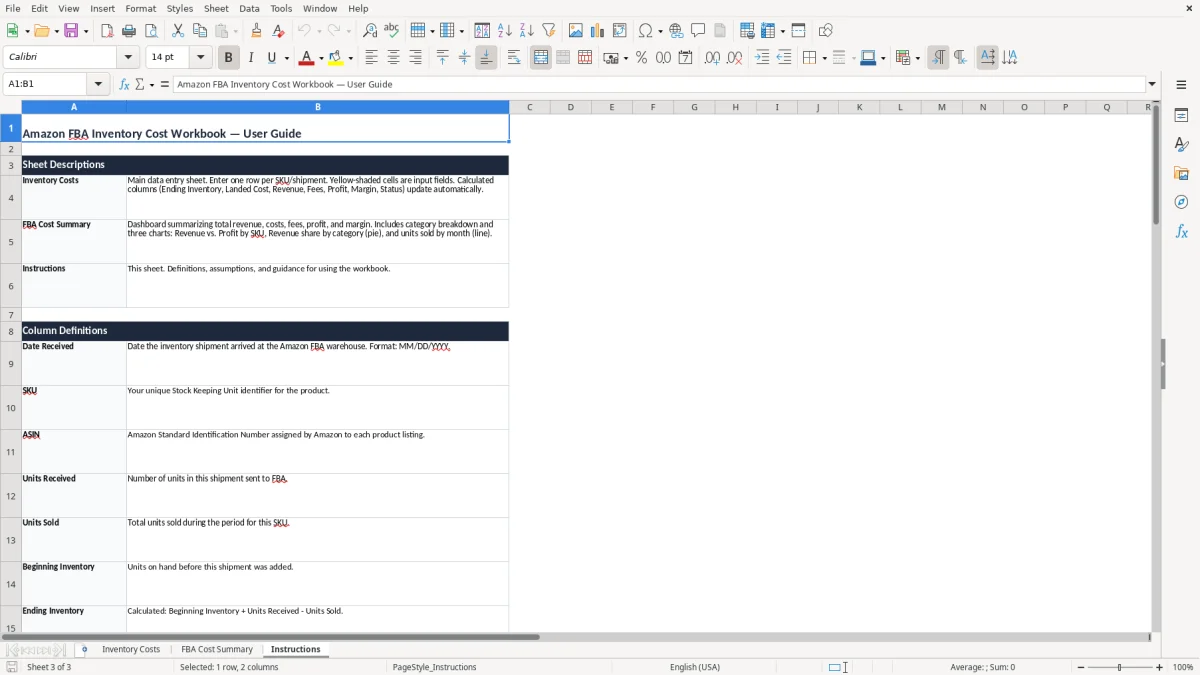The height and width of the screenshot is (675, 1200).
Task: Insert a pivot table
Action: [x=619, y=31]
